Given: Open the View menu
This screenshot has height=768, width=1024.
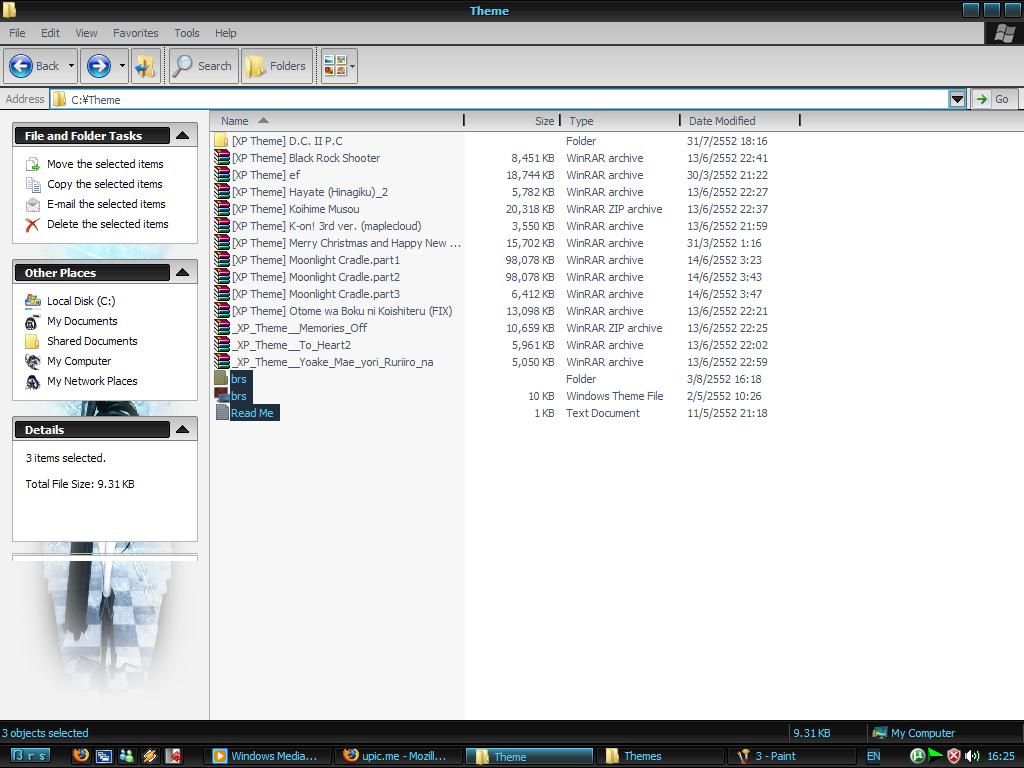Looking at the screenshot, I should point(86,33).
